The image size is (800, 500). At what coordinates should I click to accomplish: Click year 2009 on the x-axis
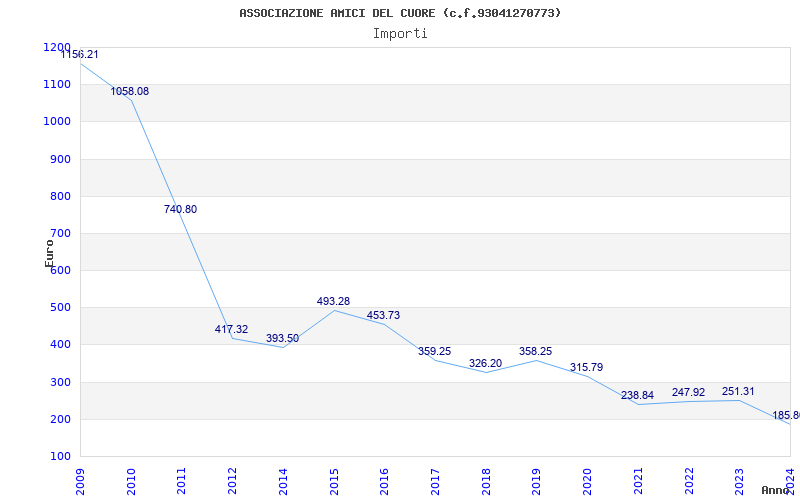coord(80,482)
